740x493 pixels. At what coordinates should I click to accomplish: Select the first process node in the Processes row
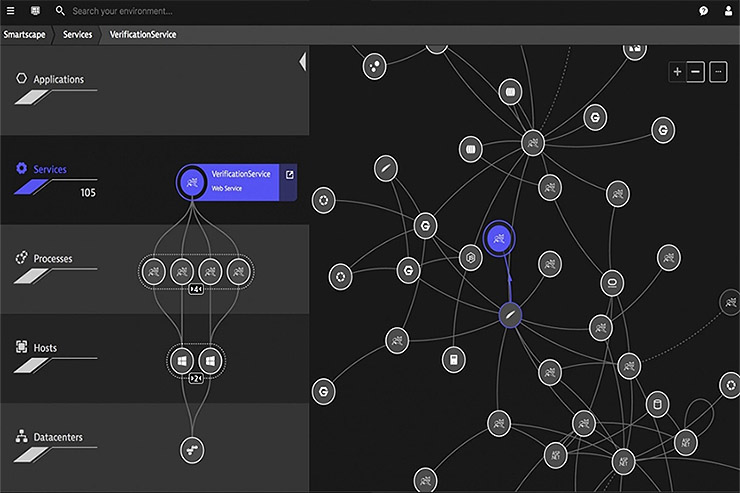154,270
